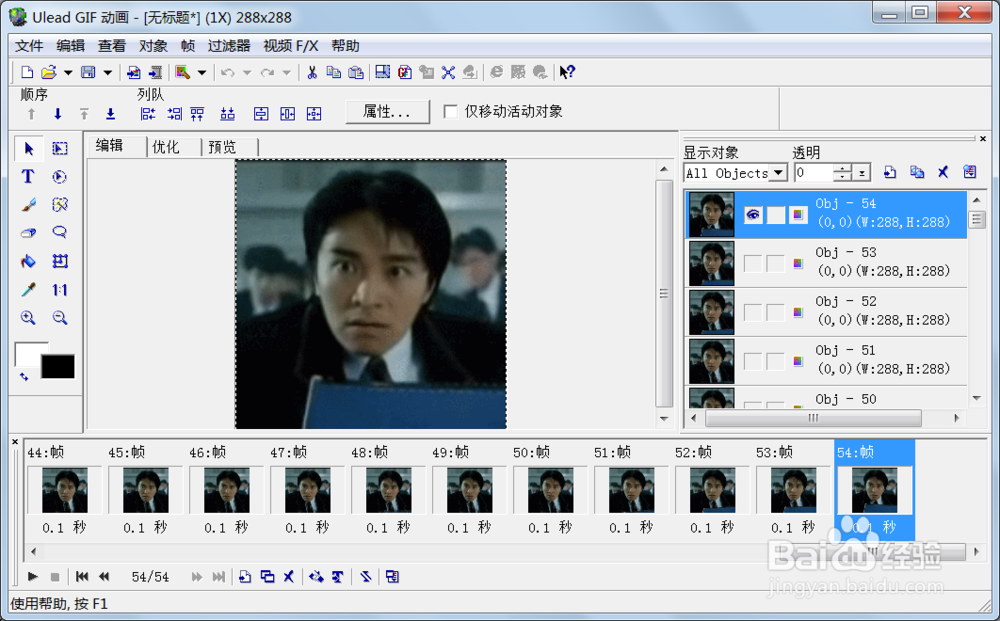Select the Lasso selection tool

(x=60, y=233)
